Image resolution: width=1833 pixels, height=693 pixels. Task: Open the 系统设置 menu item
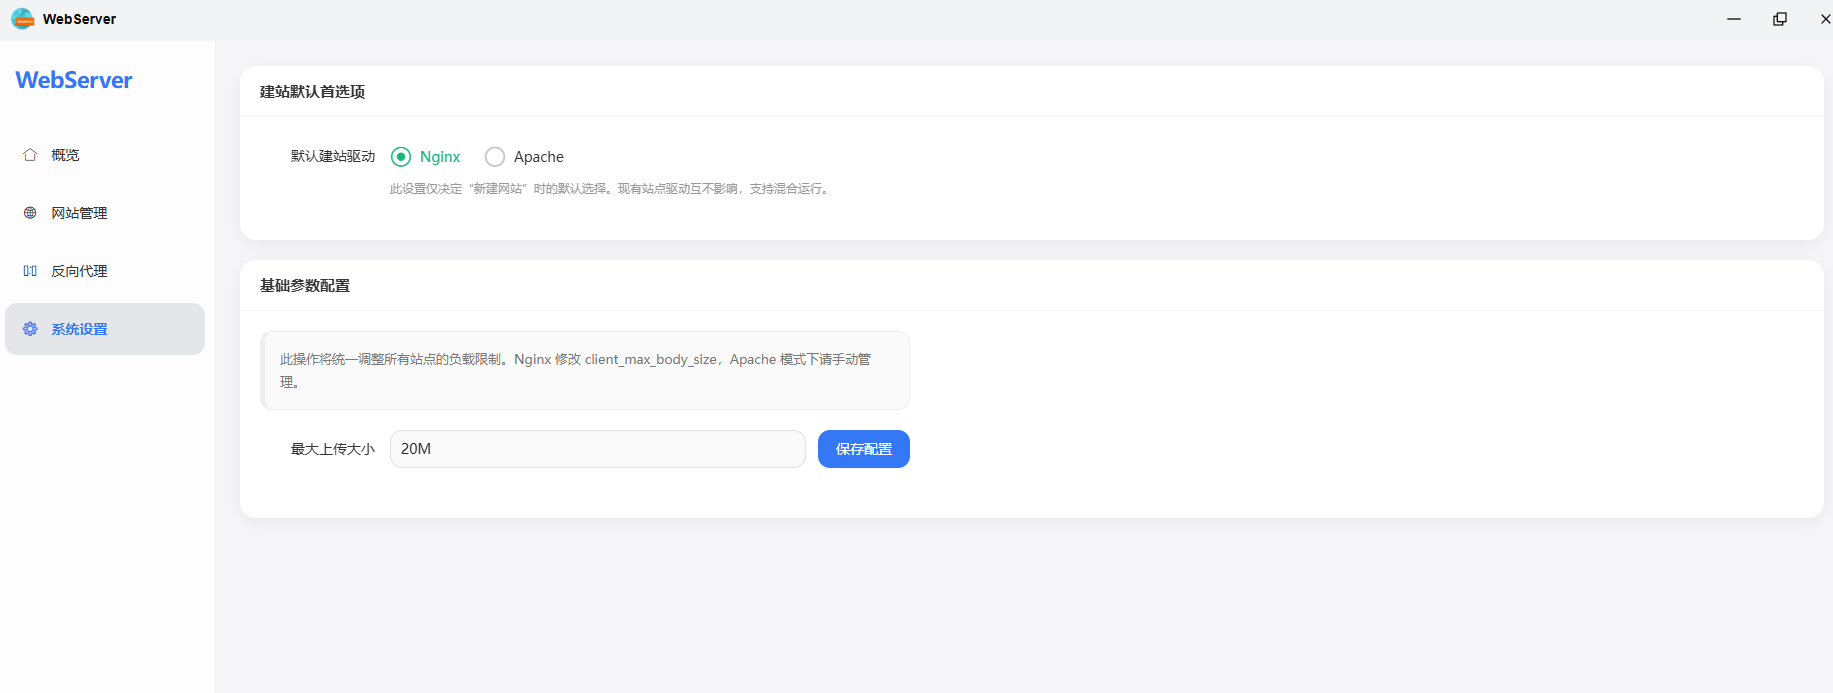[105, 329]
